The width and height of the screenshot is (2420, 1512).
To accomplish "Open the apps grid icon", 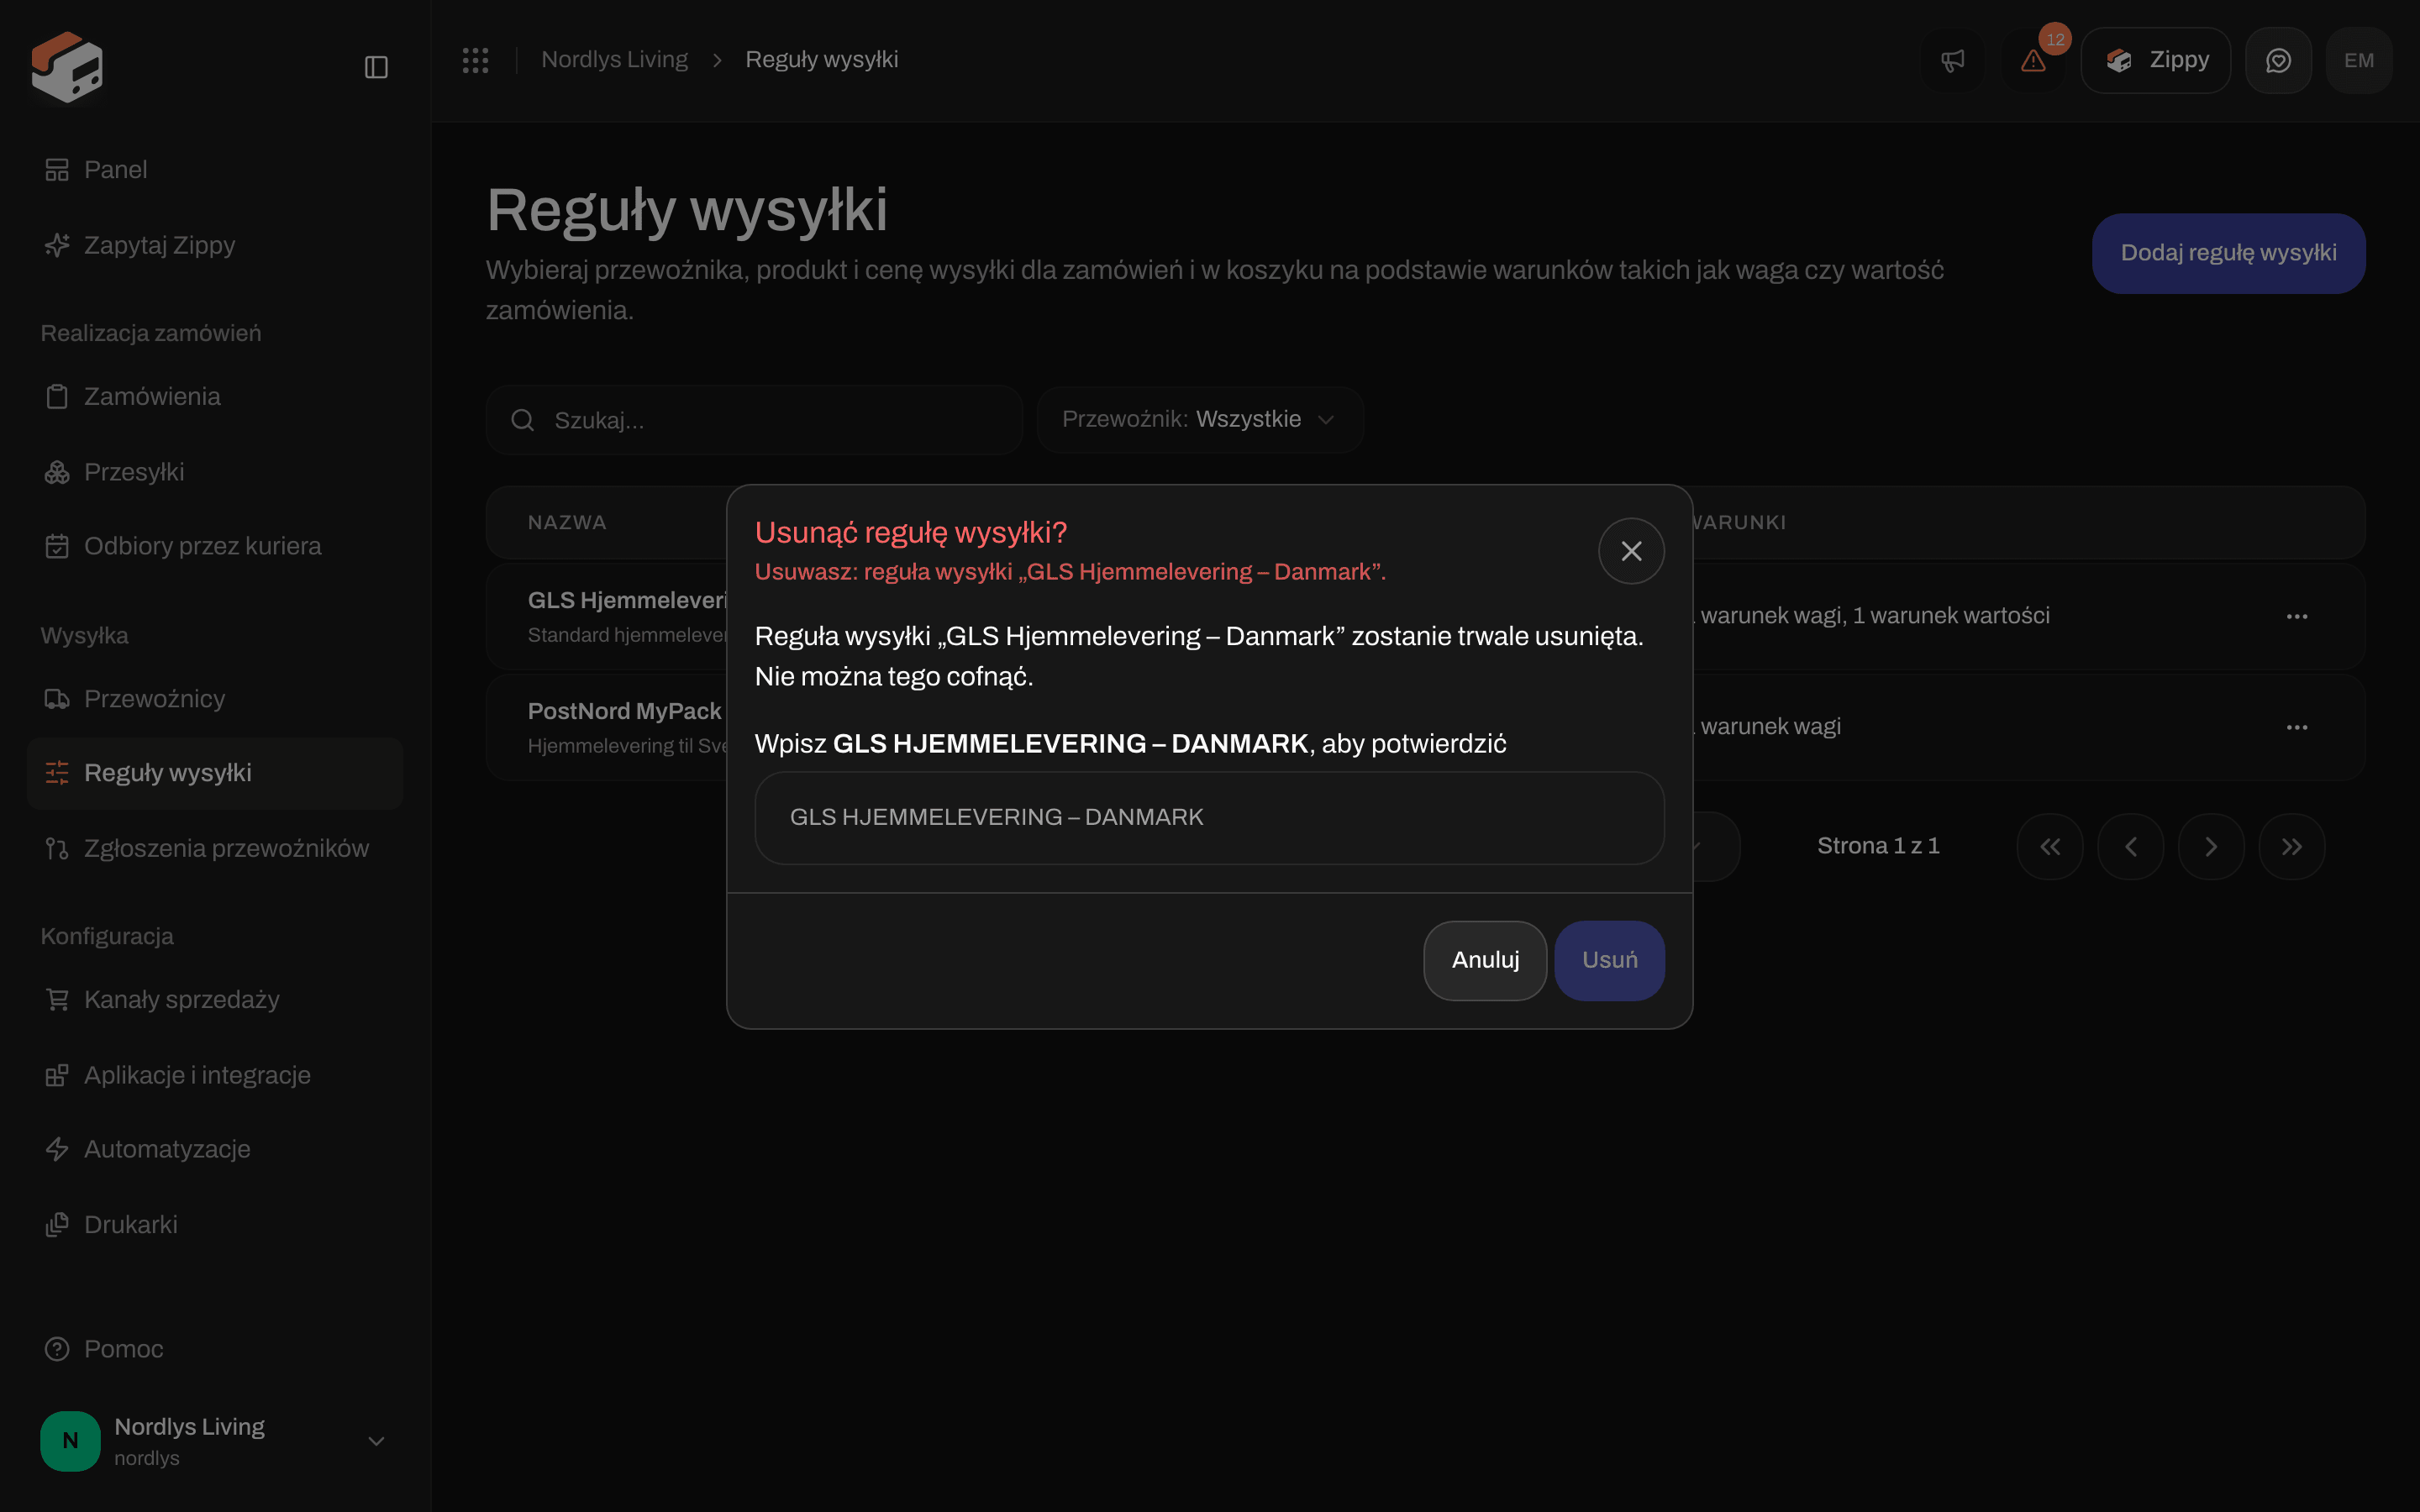I will tap(475, 60).
